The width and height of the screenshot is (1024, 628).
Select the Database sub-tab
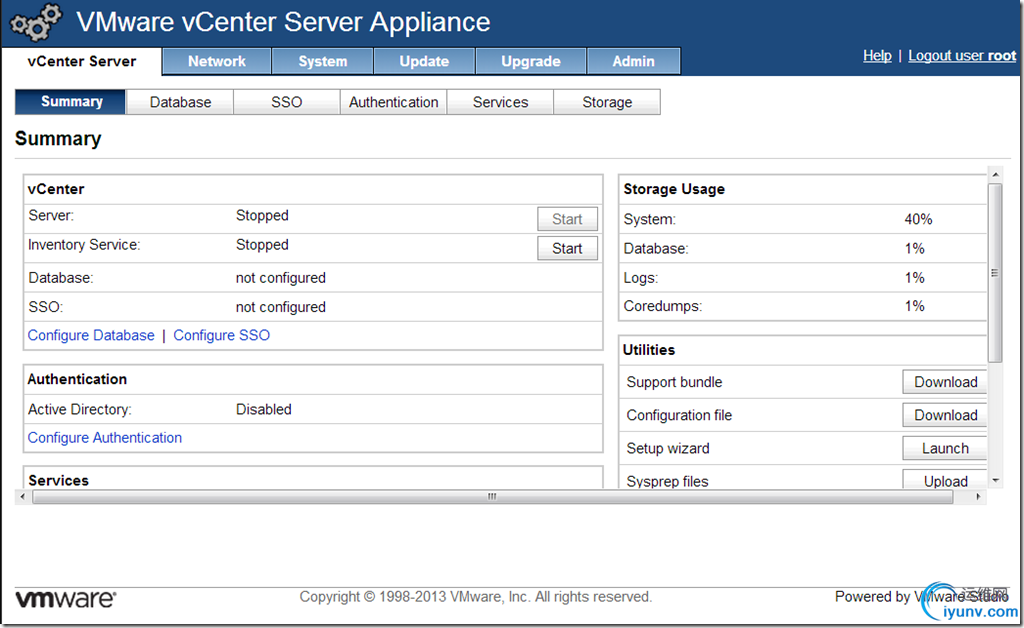pyautogui.click(x=180, y=102)
